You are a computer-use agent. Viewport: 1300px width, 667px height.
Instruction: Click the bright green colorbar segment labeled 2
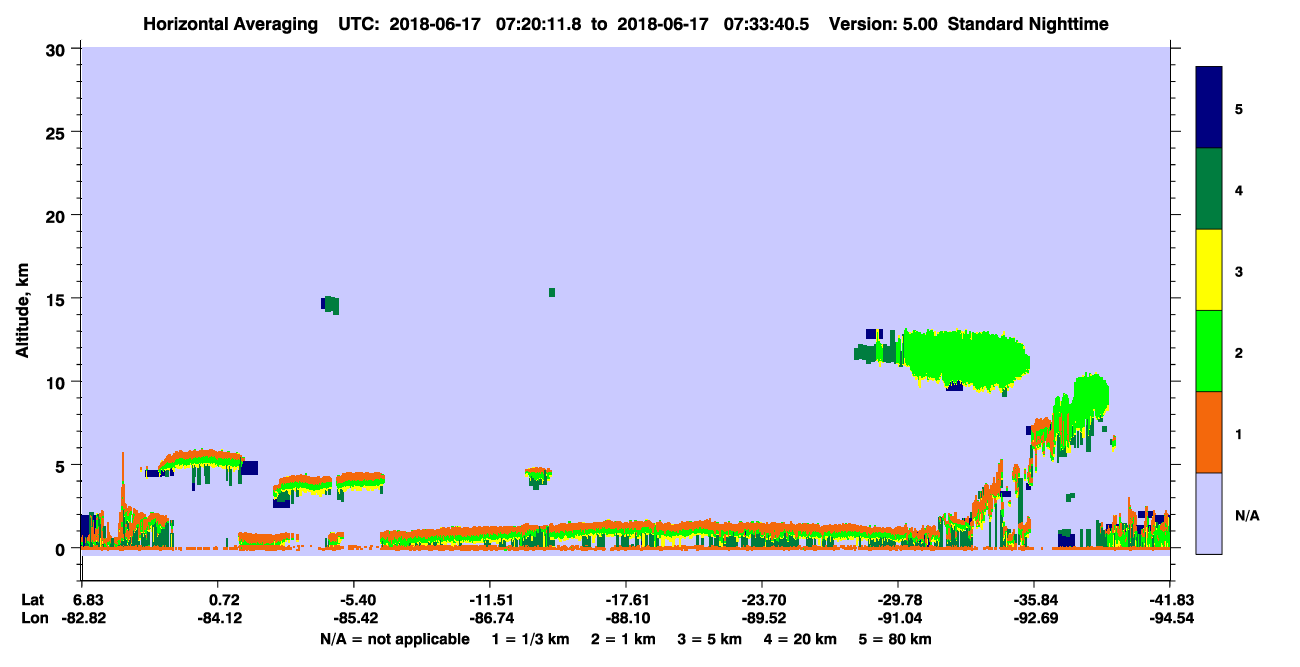click(1209, 351)
